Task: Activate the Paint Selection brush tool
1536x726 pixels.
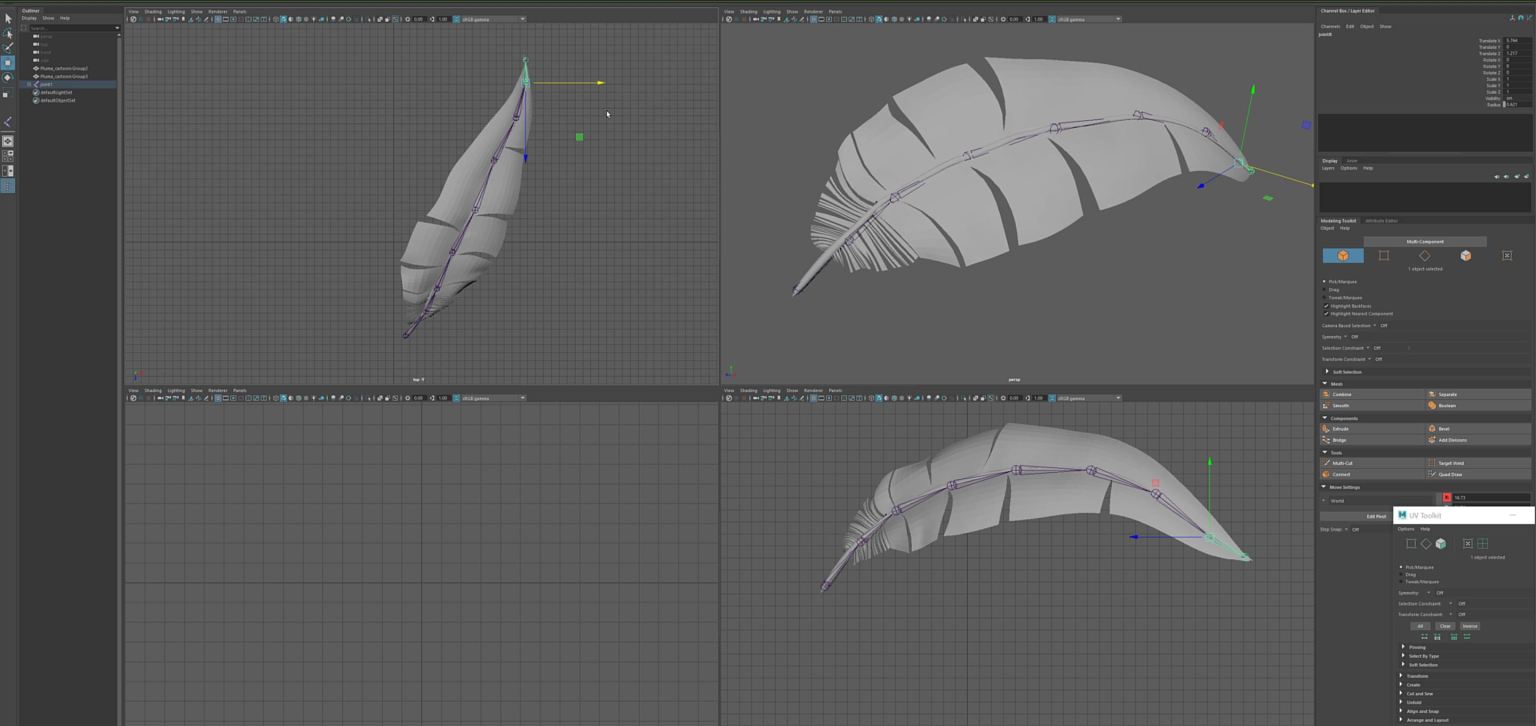Action: pyautogui.click(x=8, y=47)
